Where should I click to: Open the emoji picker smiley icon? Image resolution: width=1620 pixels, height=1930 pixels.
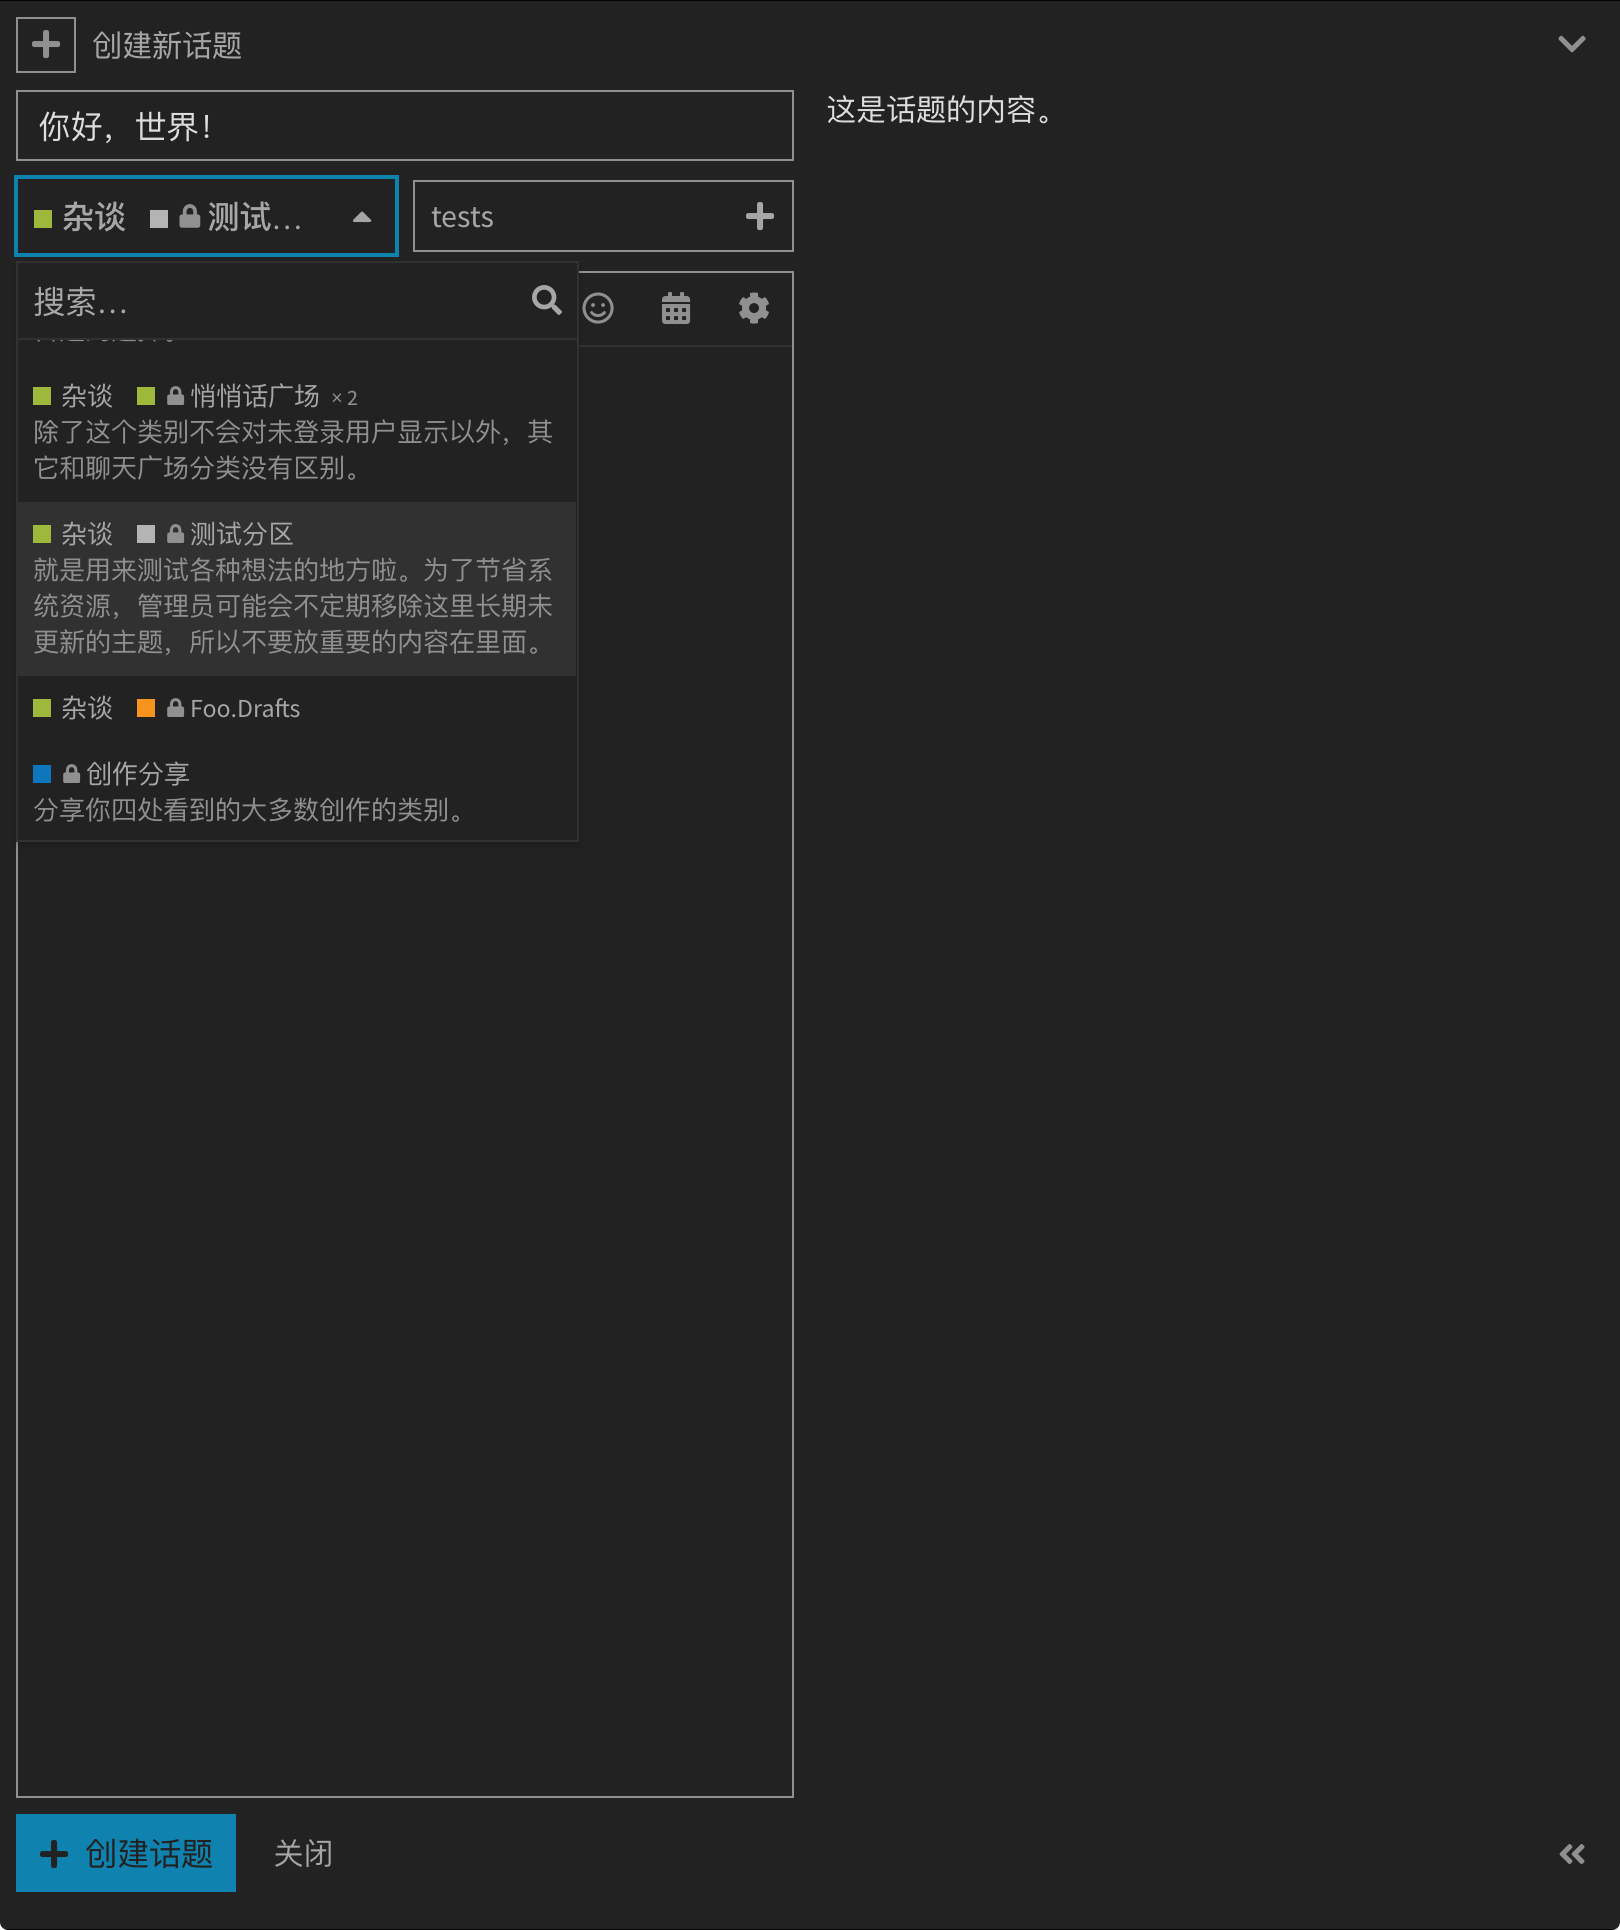pos(598,308)
